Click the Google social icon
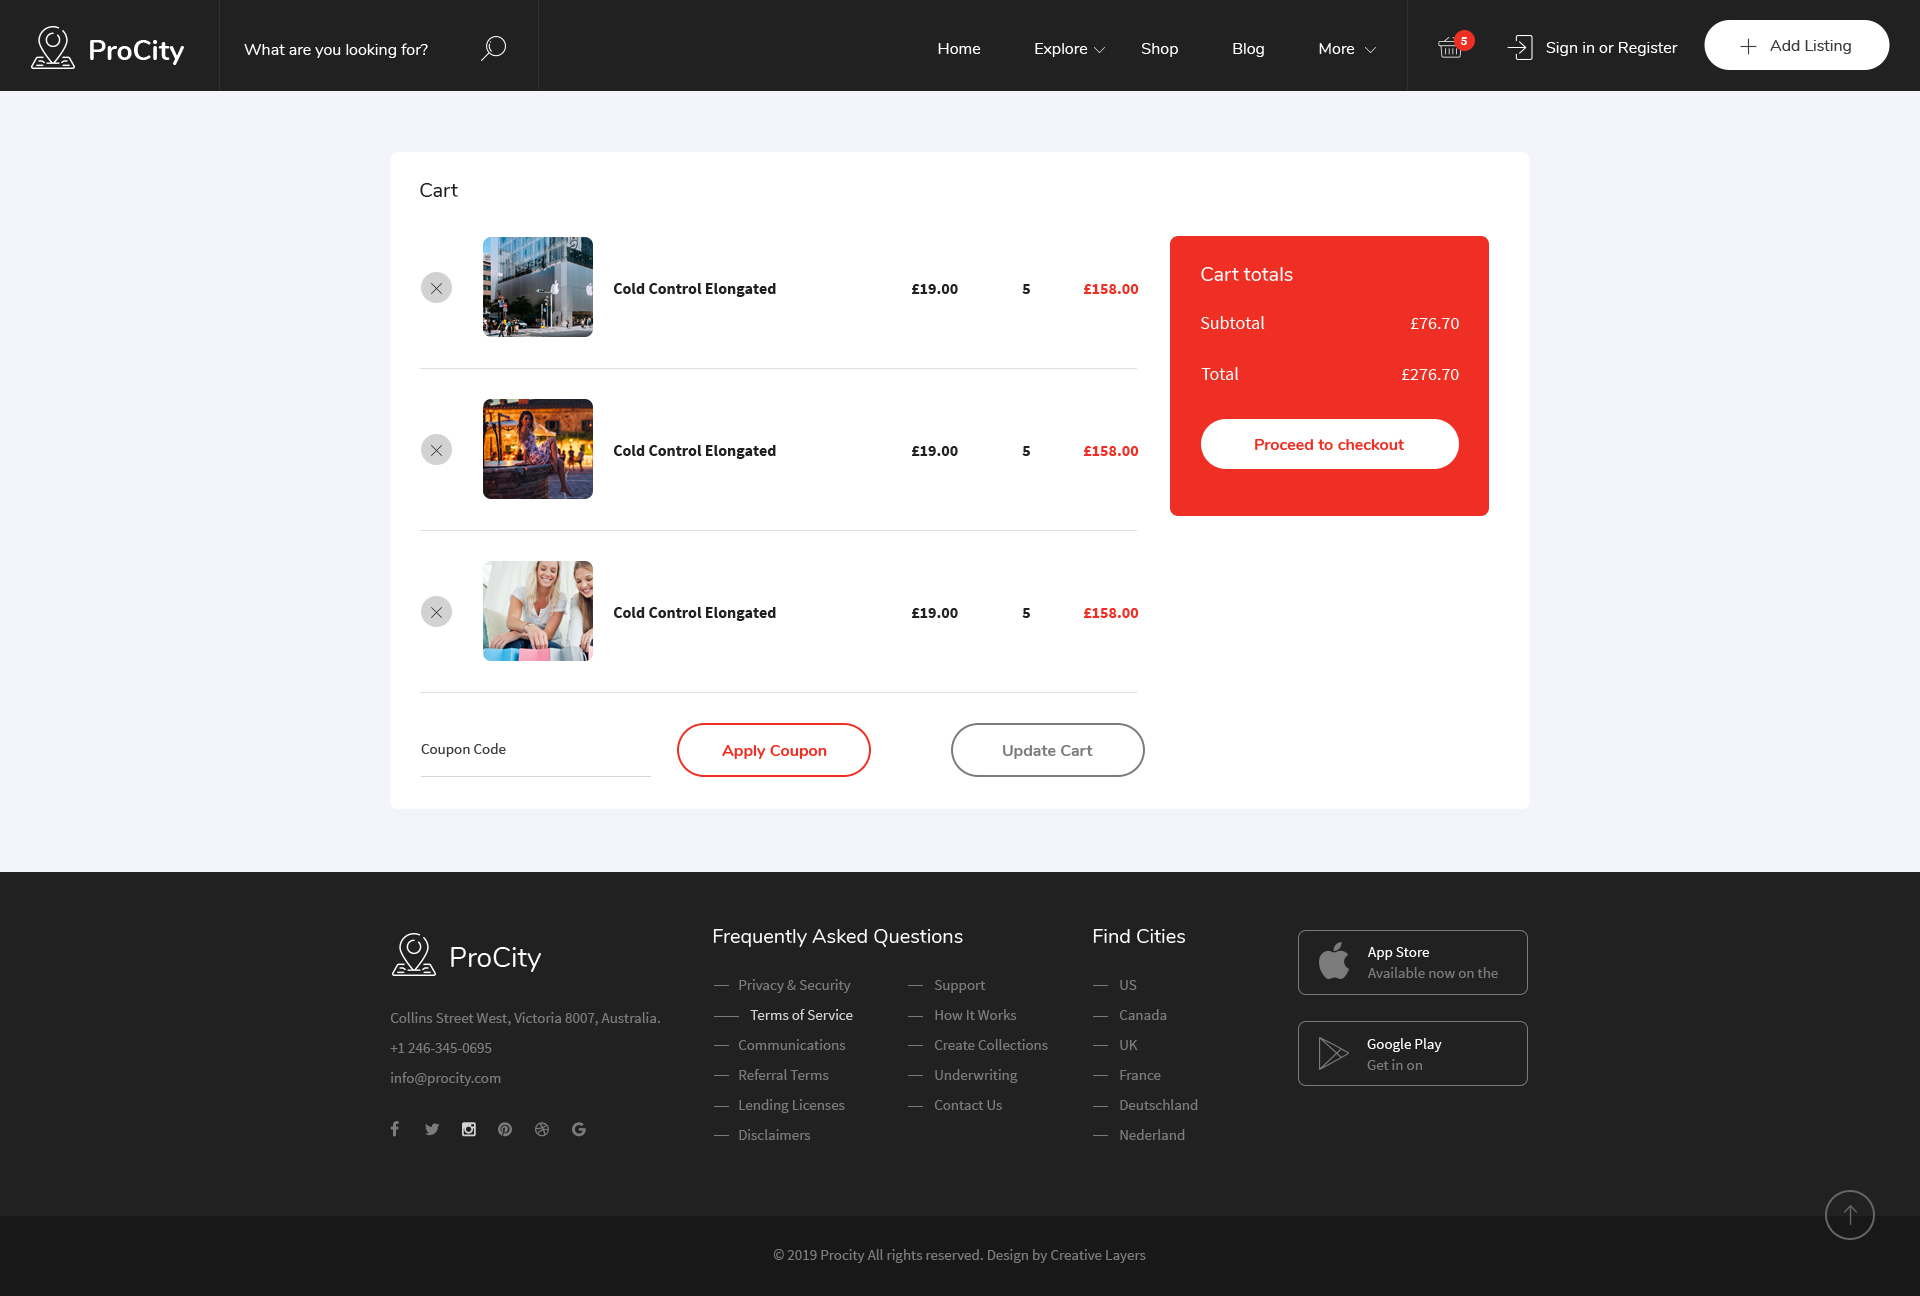The image size is (1920, 1296). tap(578, 1129)
